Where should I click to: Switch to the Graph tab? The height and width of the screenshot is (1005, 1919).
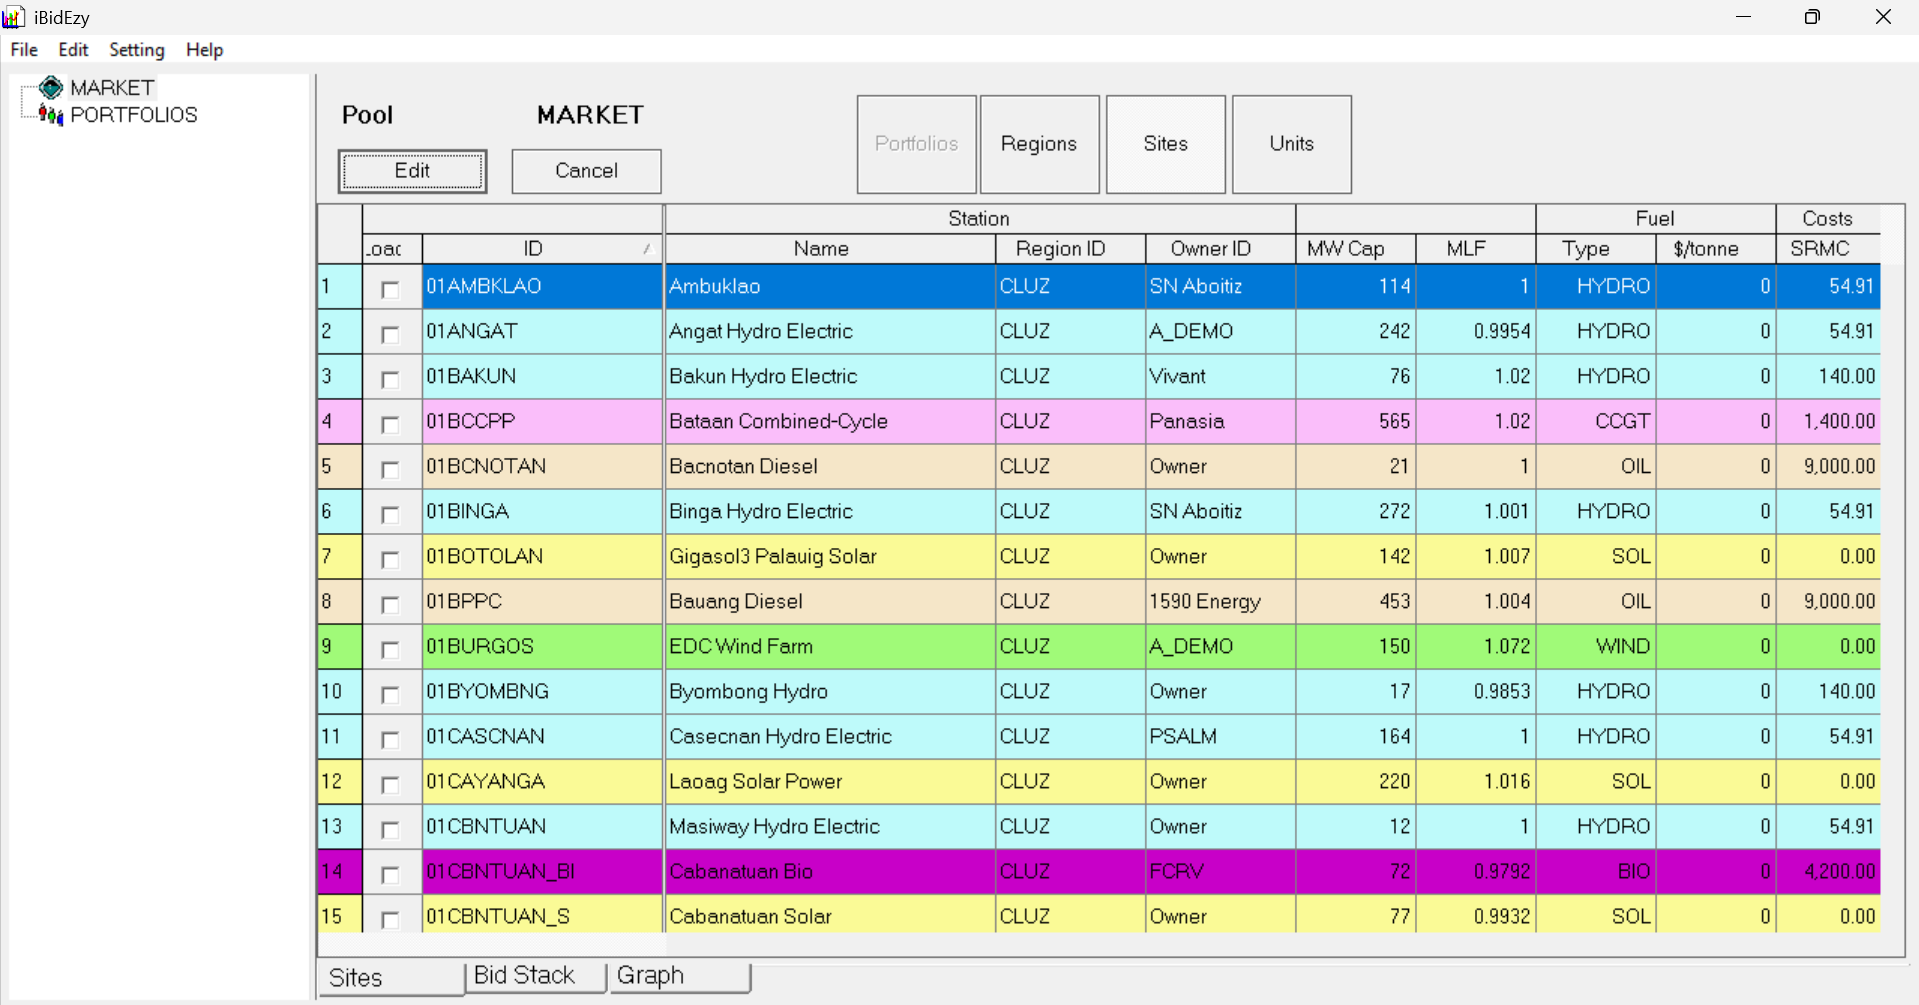click(651, 976)
